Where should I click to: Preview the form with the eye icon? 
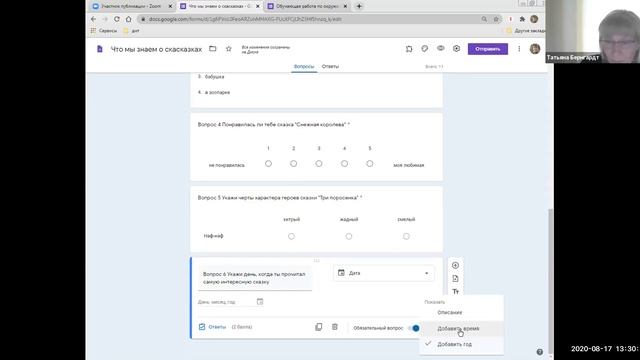pyautogui.click(x=441, y=49)
